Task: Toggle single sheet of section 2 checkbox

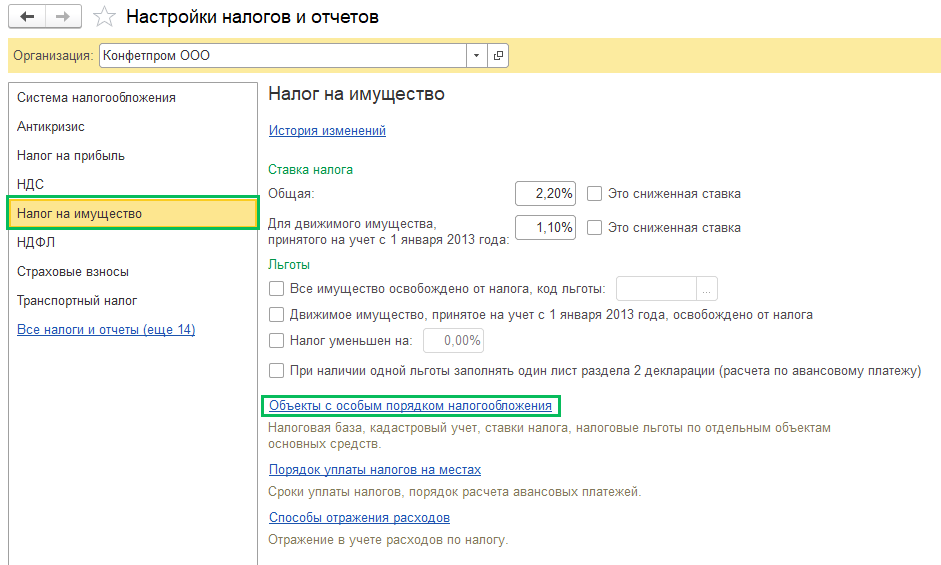Action: [x=277, y=371]
